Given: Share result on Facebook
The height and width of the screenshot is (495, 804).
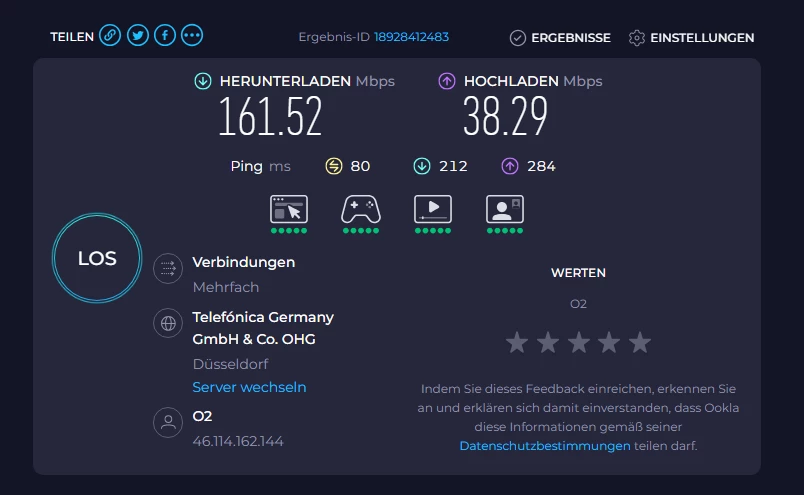Looking at the screenshot, I should (x=165, y=36).
